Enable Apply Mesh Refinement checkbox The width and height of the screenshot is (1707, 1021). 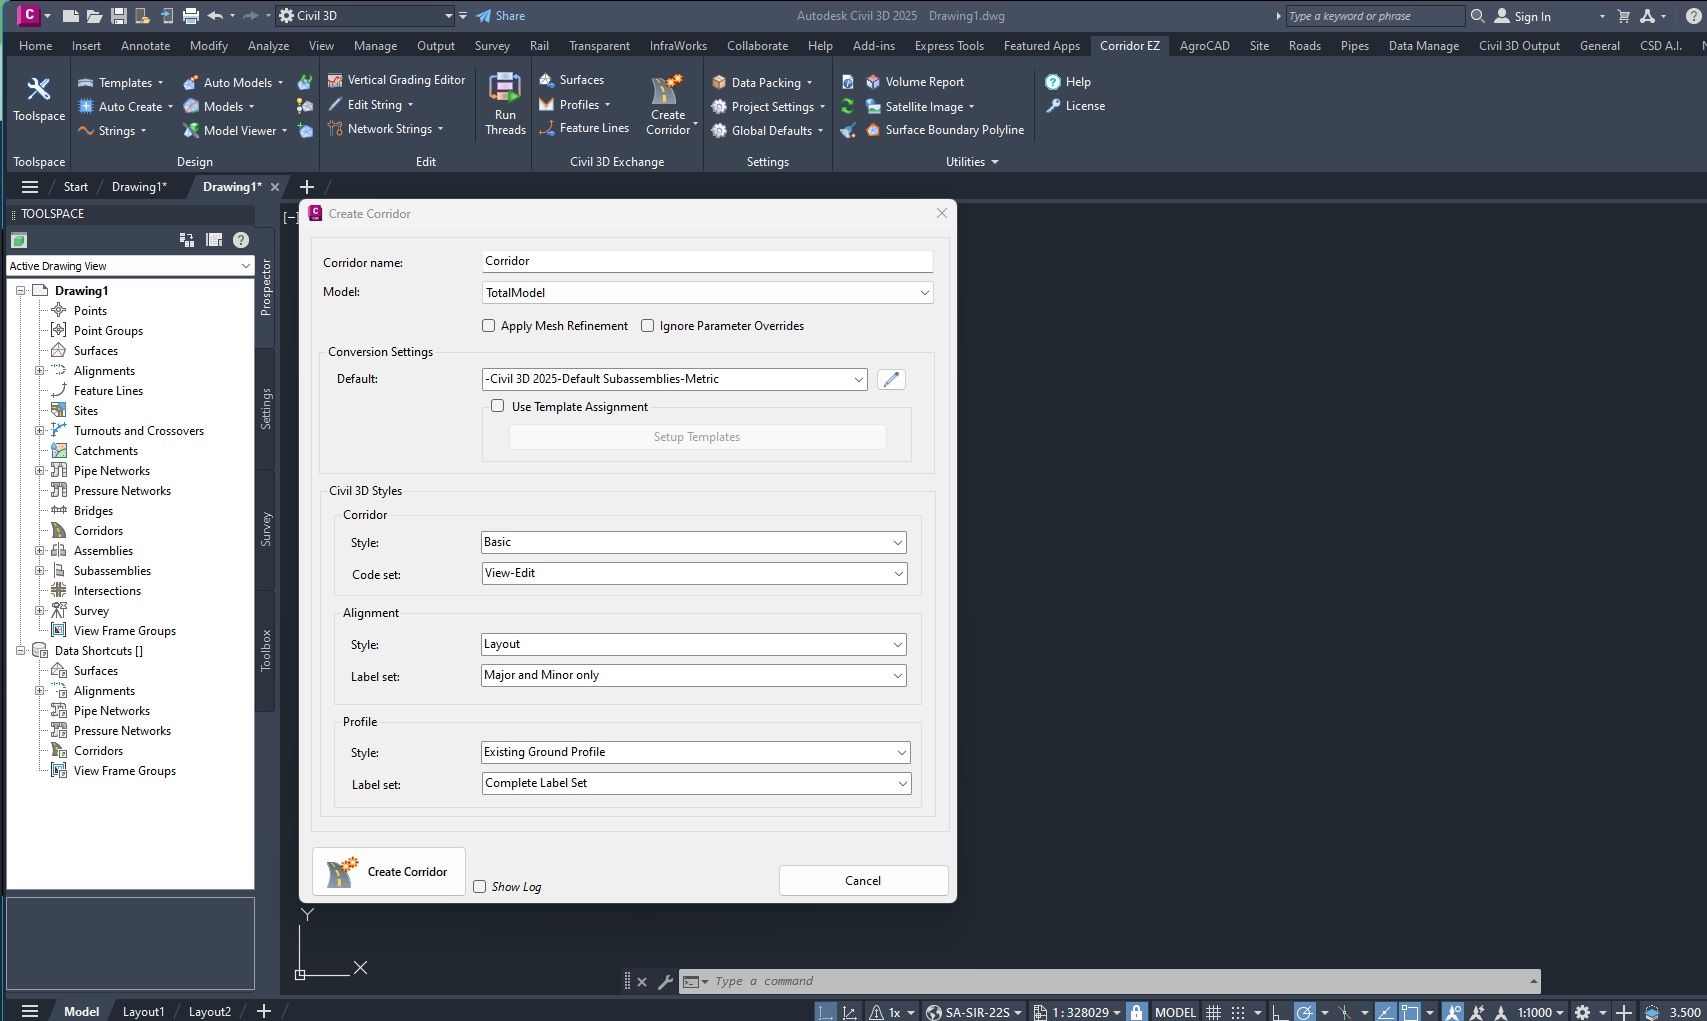488,326
